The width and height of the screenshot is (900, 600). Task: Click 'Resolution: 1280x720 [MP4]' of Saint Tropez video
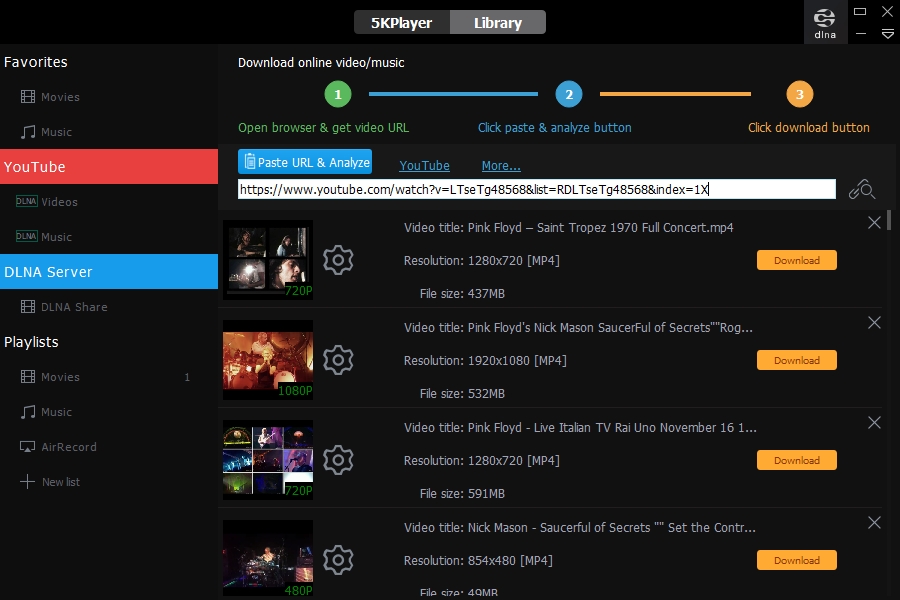[x=482, y=261]
